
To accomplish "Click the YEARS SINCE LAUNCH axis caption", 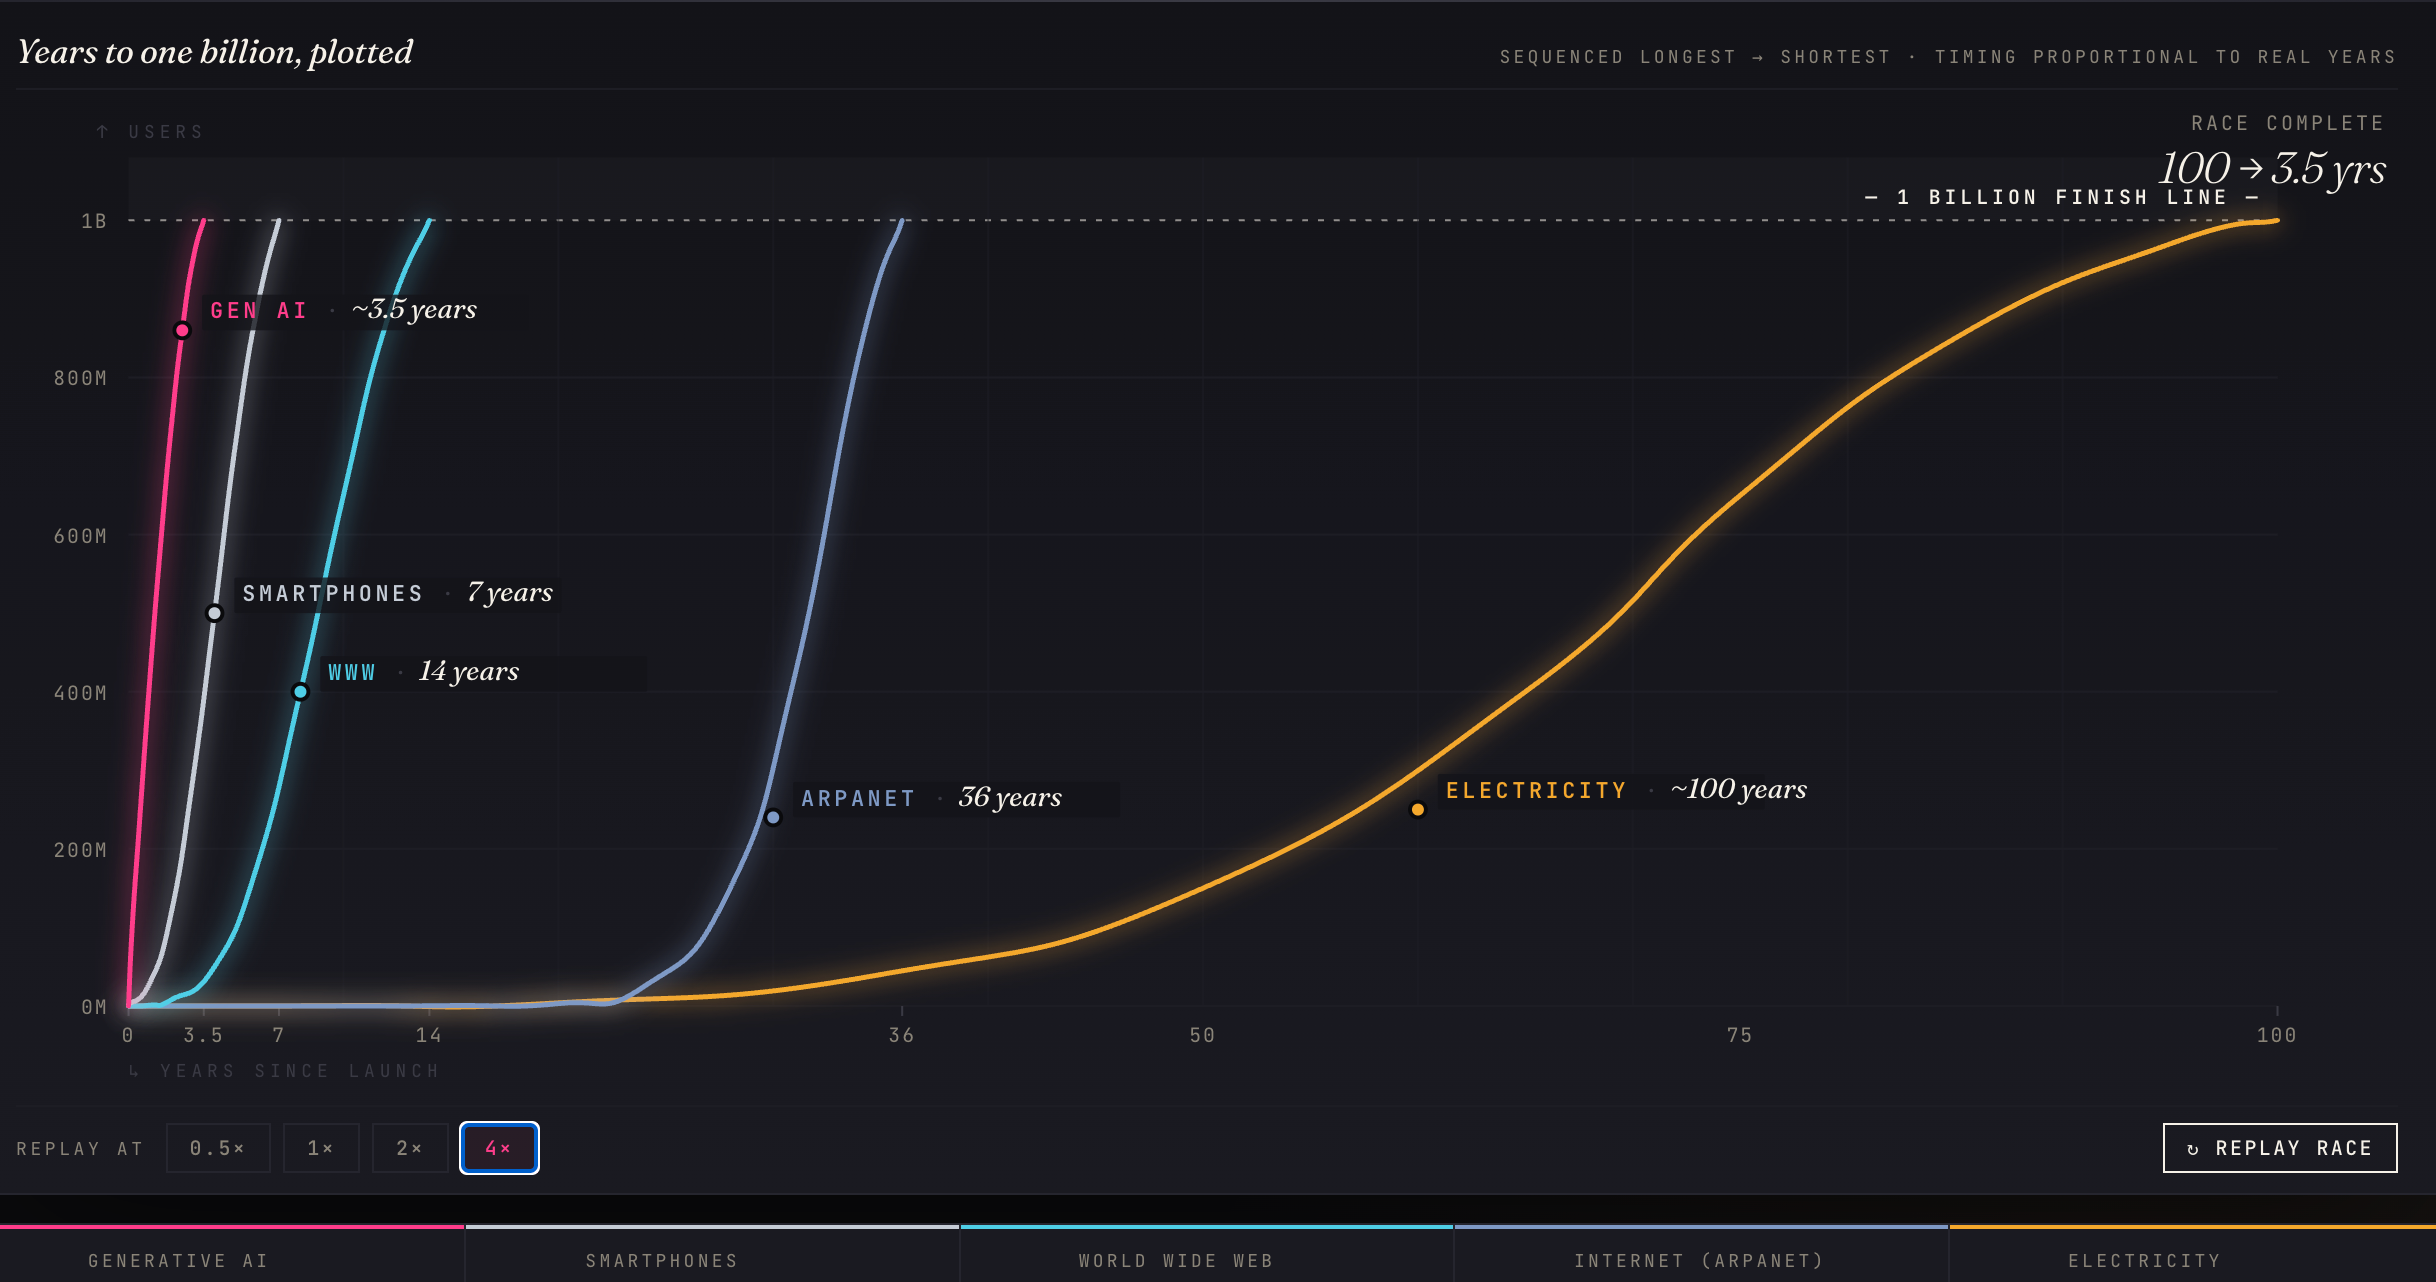I will 284,1071.
